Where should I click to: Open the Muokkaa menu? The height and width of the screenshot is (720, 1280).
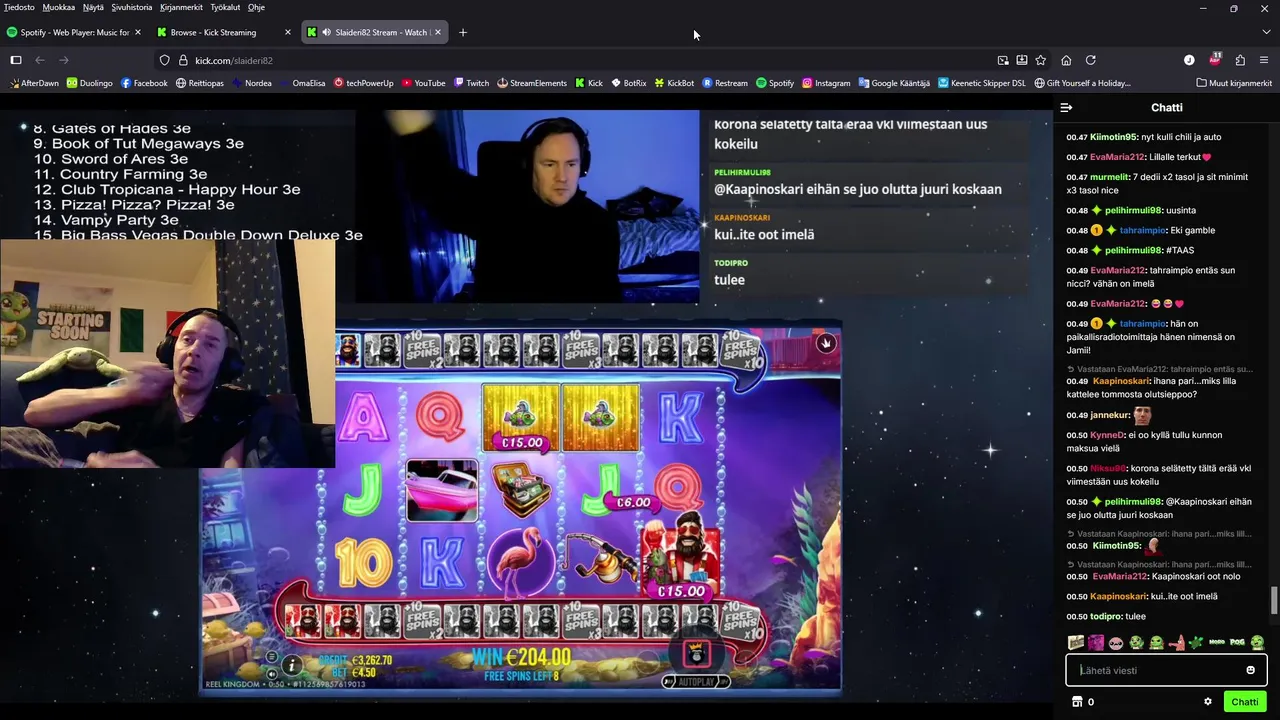click(x=59, y=7)
